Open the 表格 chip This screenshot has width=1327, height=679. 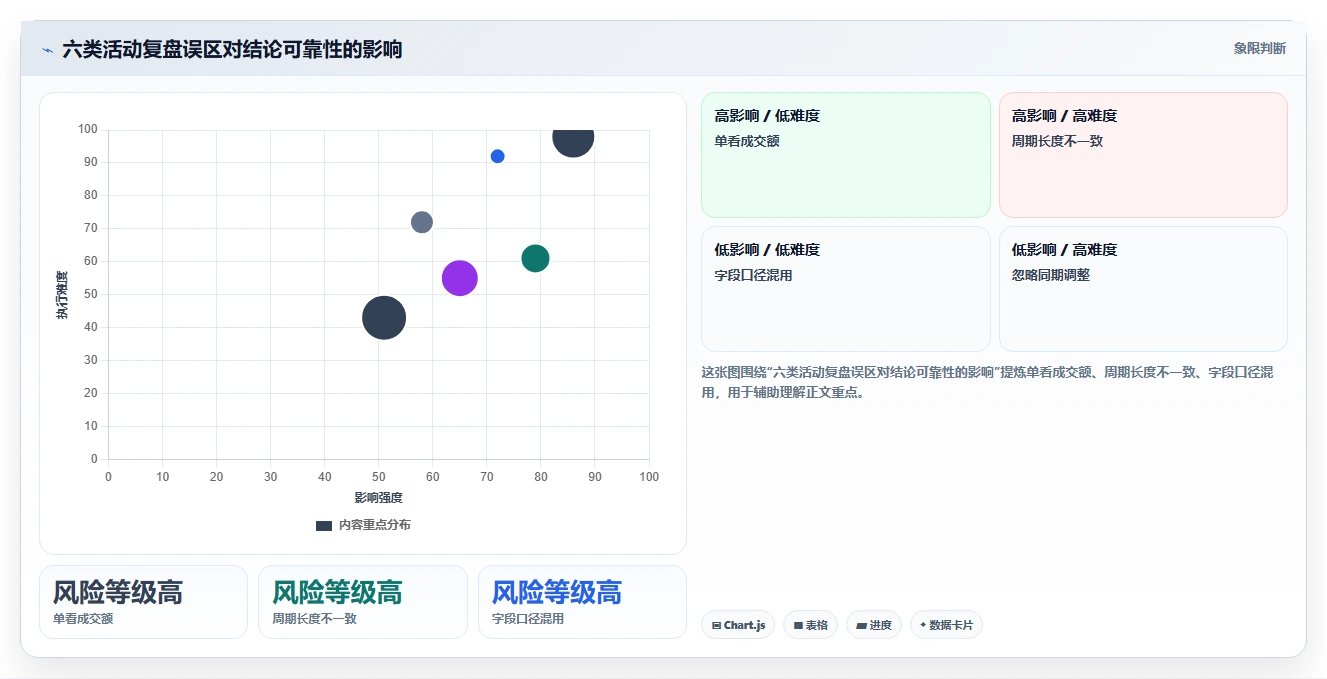point(810,625)
